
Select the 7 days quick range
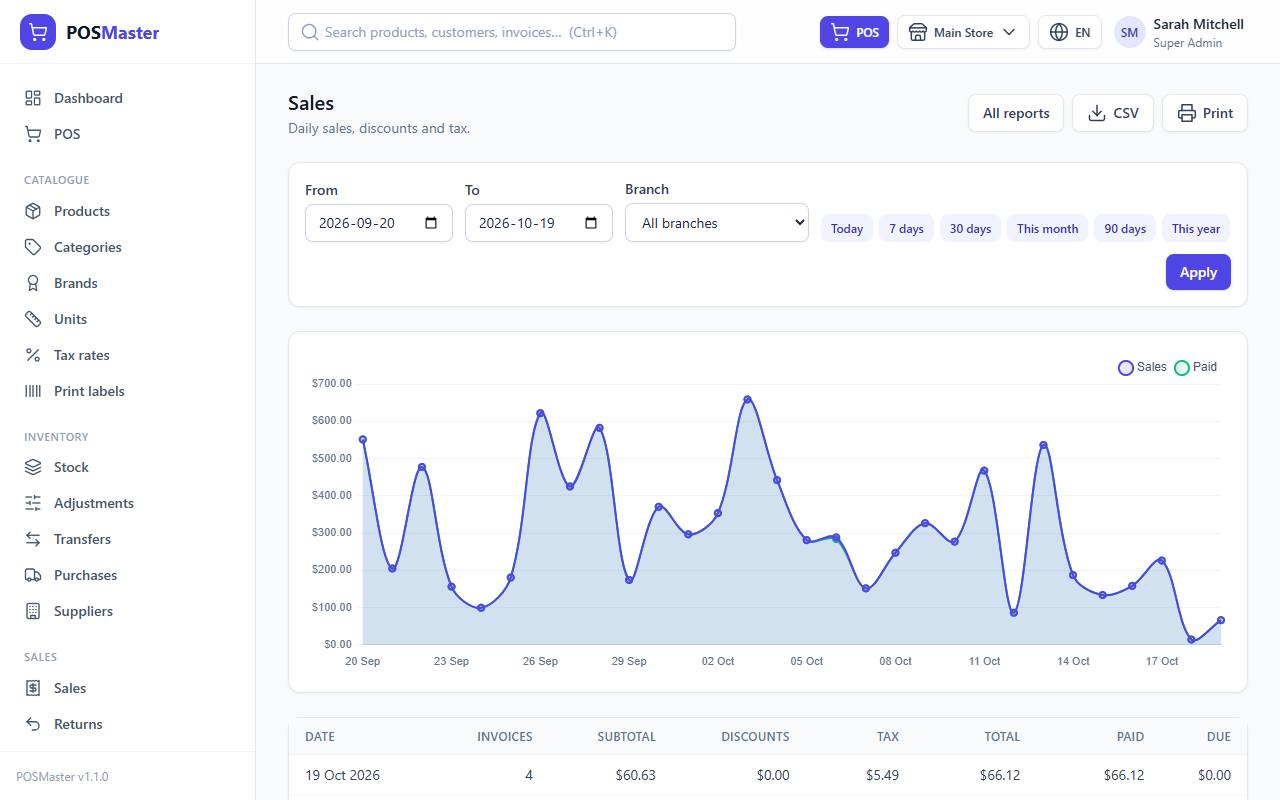click(906, 228)
